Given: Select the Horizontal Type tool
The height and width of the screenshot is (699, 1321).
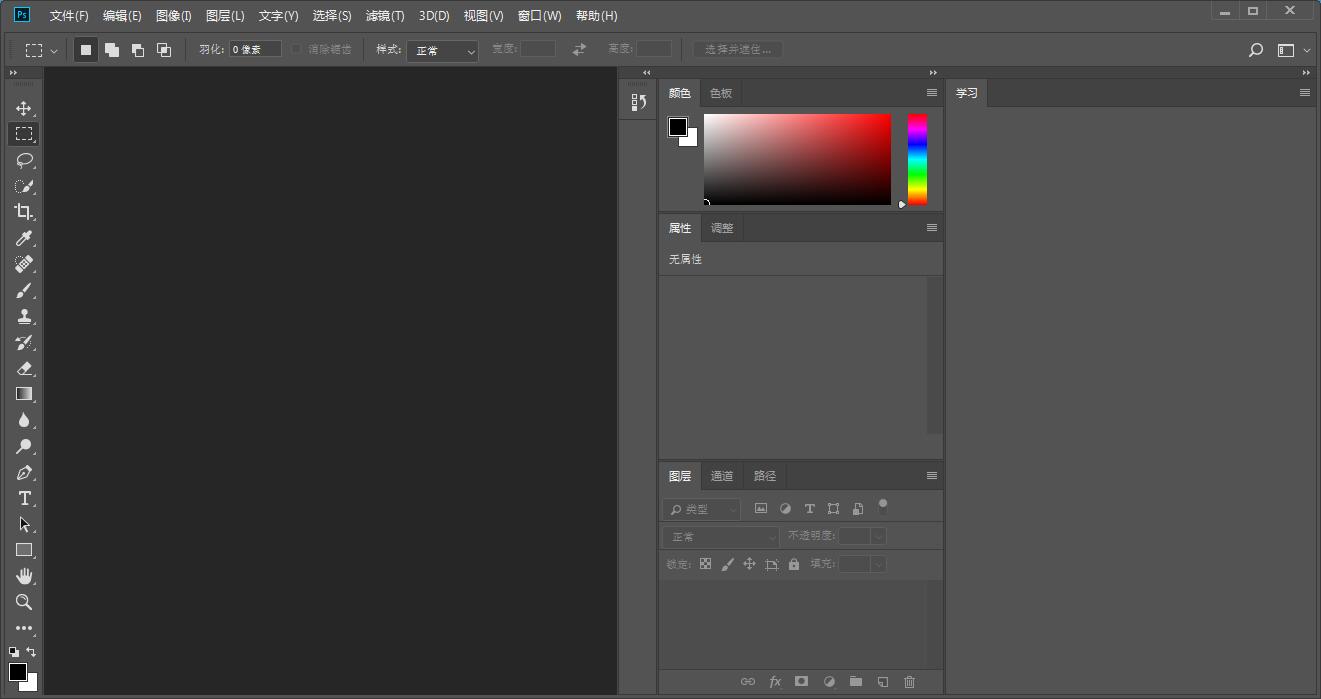Looking at the screenshot, I should [x=24, y=498].
